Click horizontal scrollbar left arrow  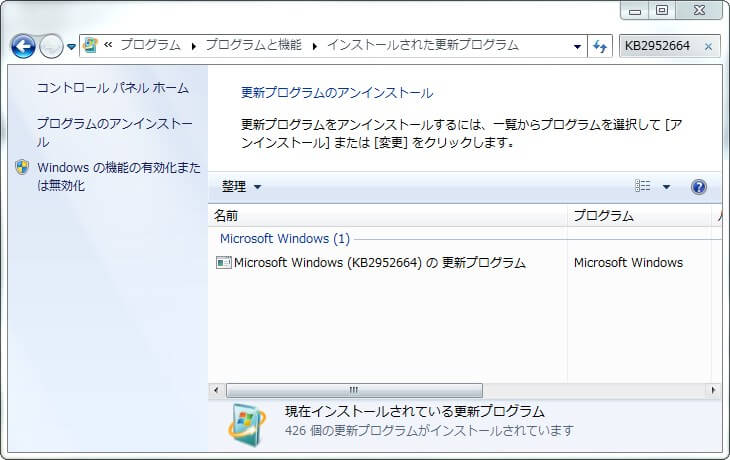pos(216,390)
